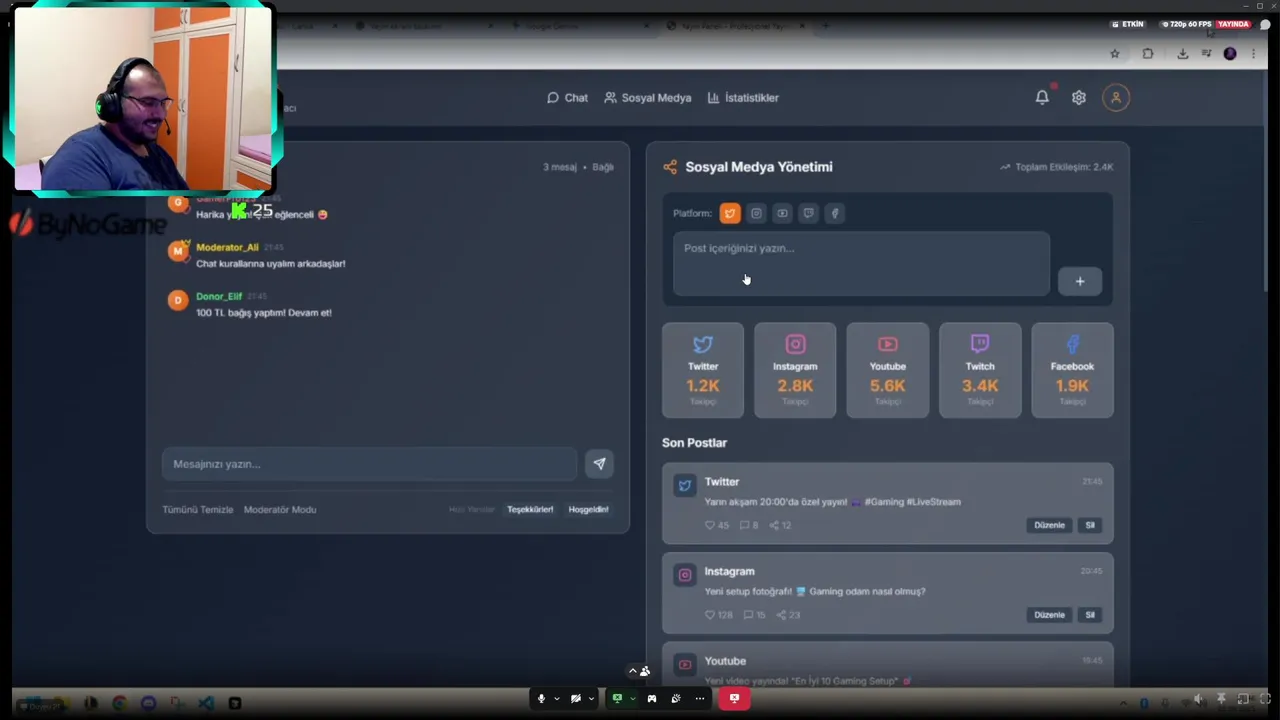Bookmark this page with the star icon
Image resolution: width=1280 pixels, height=720 pixels.
[1115, 54]
